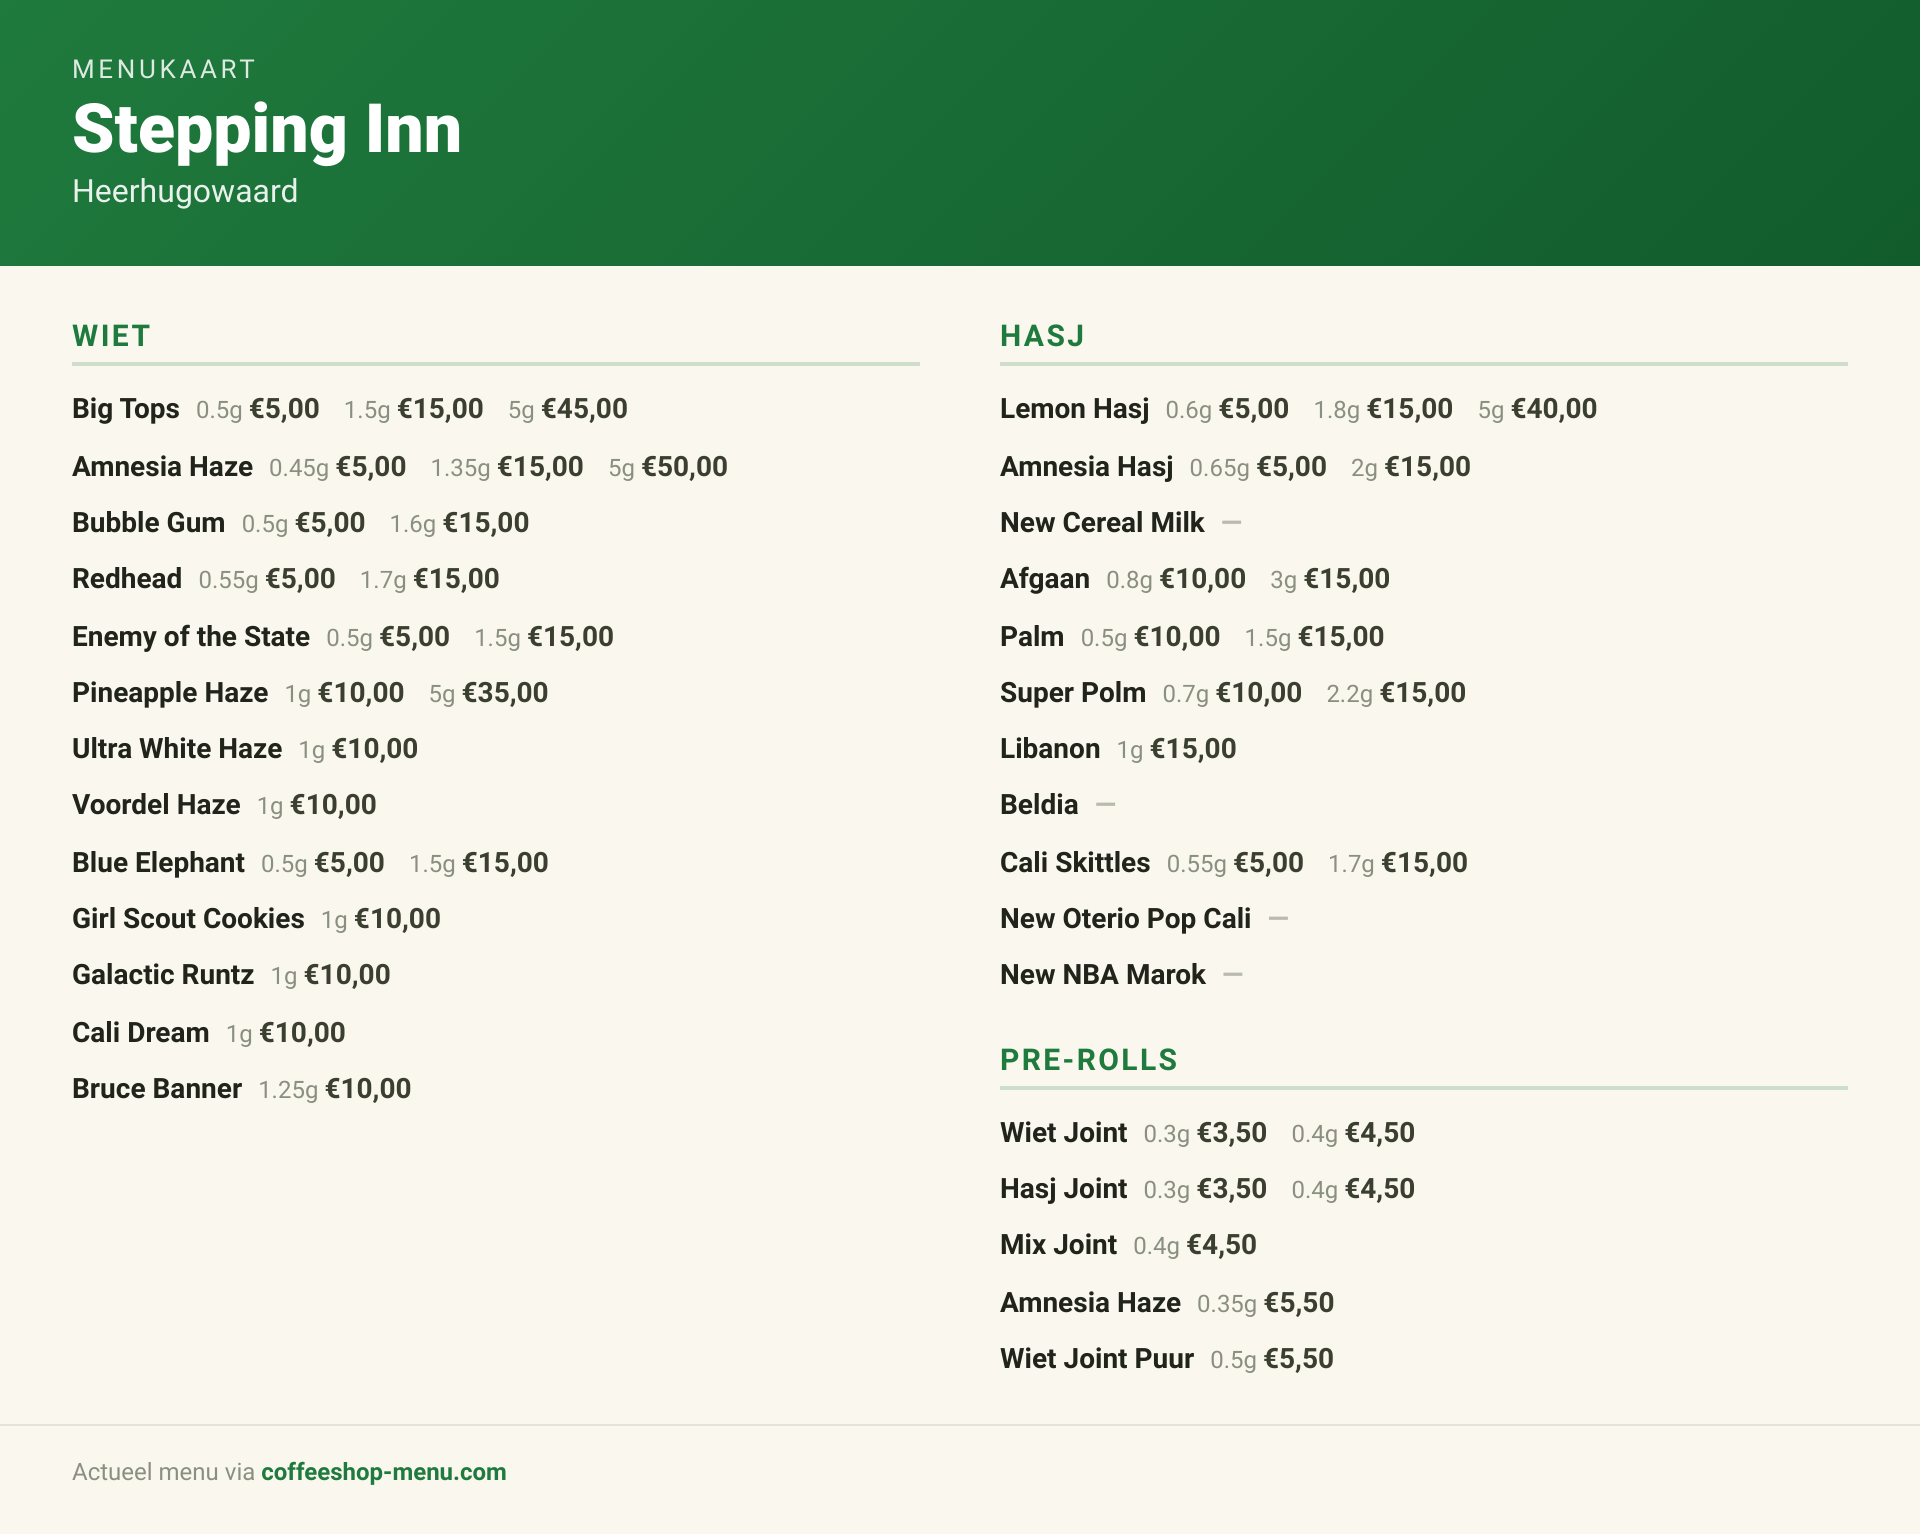Click Palm 0.5g €10,00 price
1920x1534 pixels.
pos(1150,637)
